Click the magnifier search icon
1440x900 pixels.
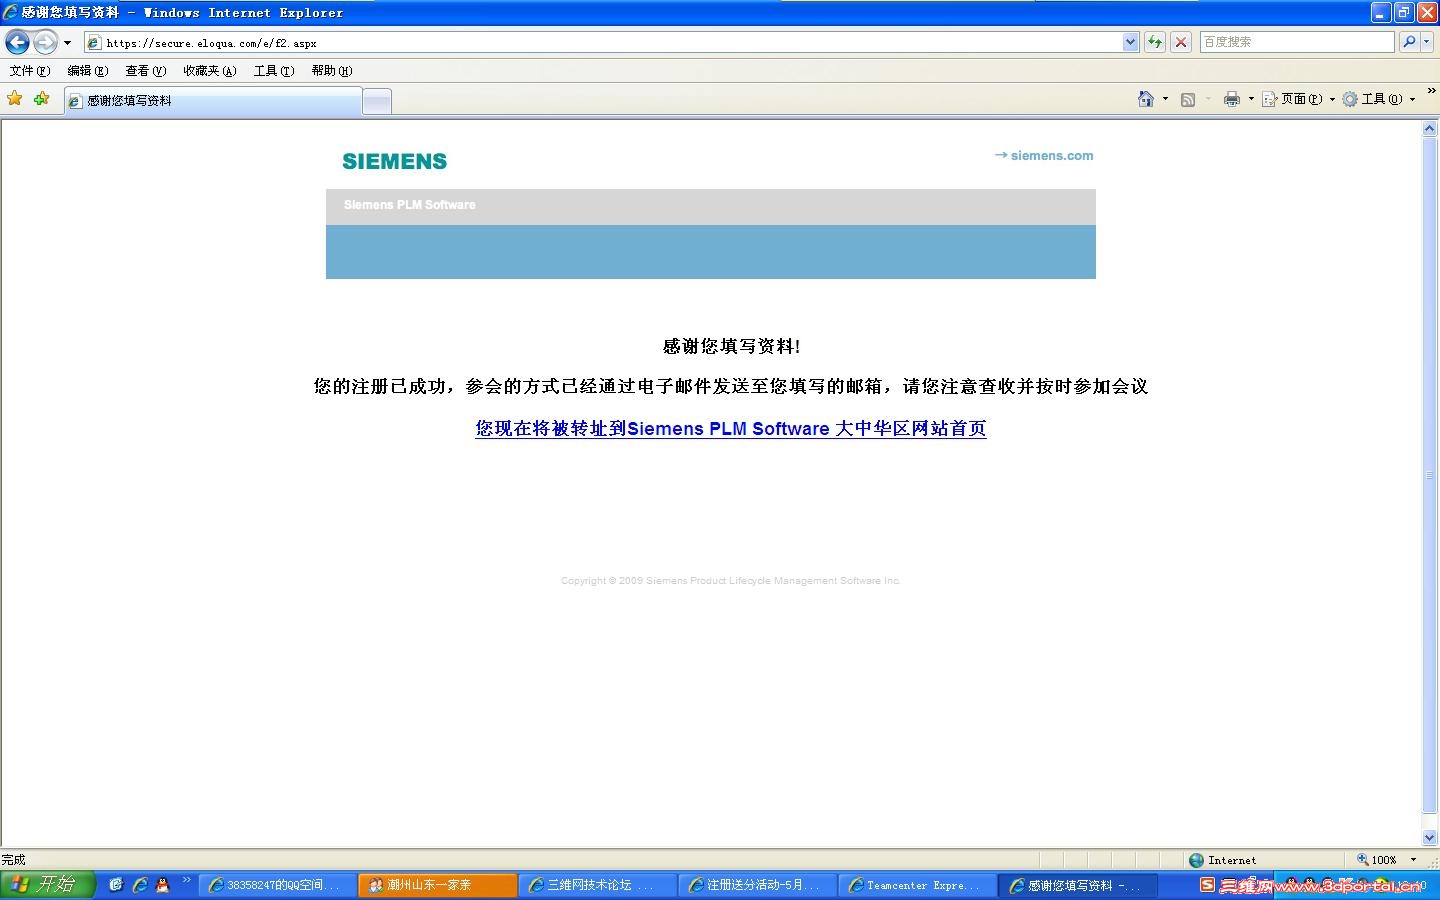pos(1409,42)
